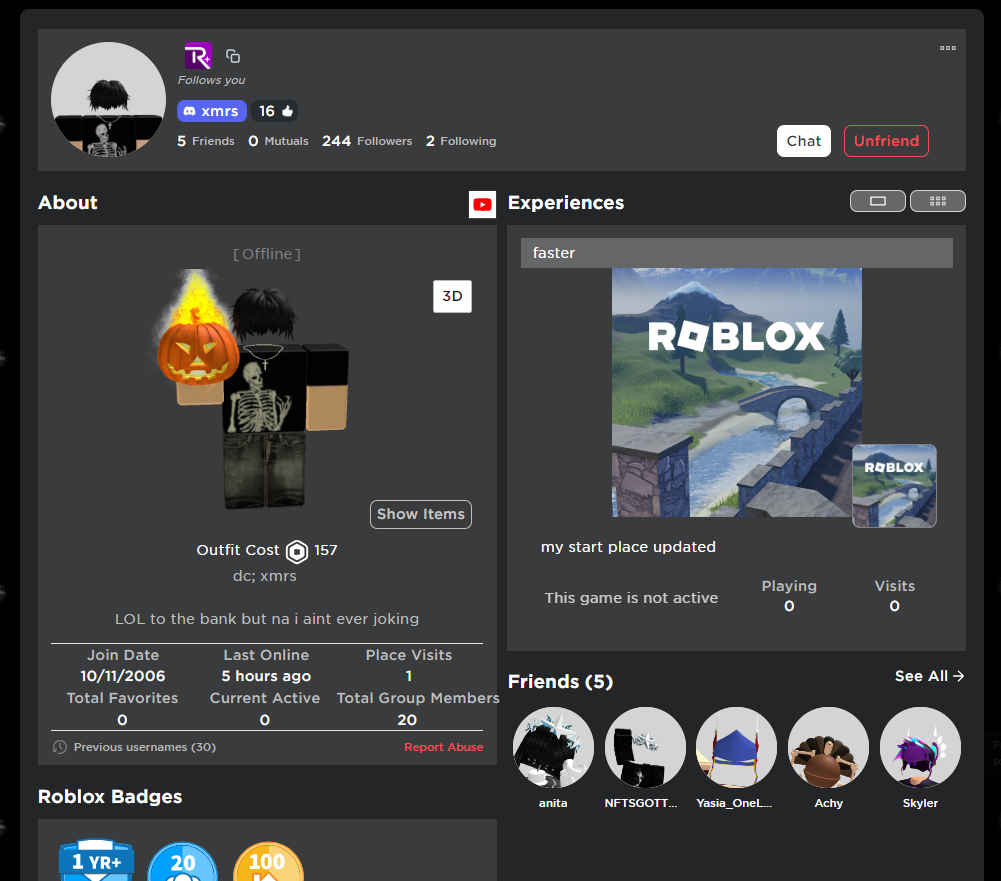1001x881 pixels.
Task: Open the faster experience selector
Action: (x=736, y=252)
